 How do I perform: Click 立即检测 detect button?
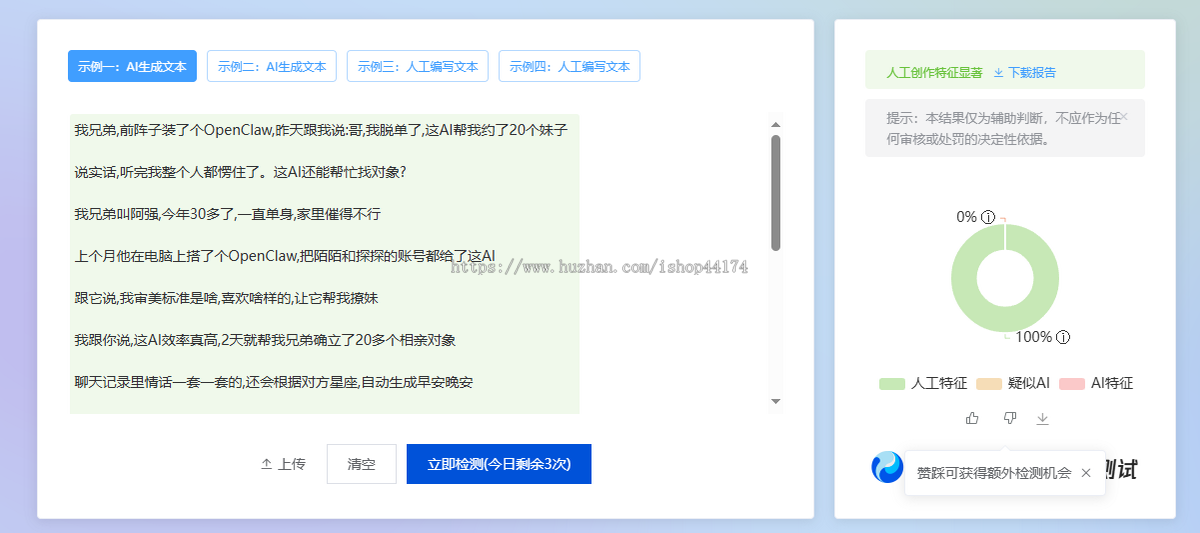(499, 464)
